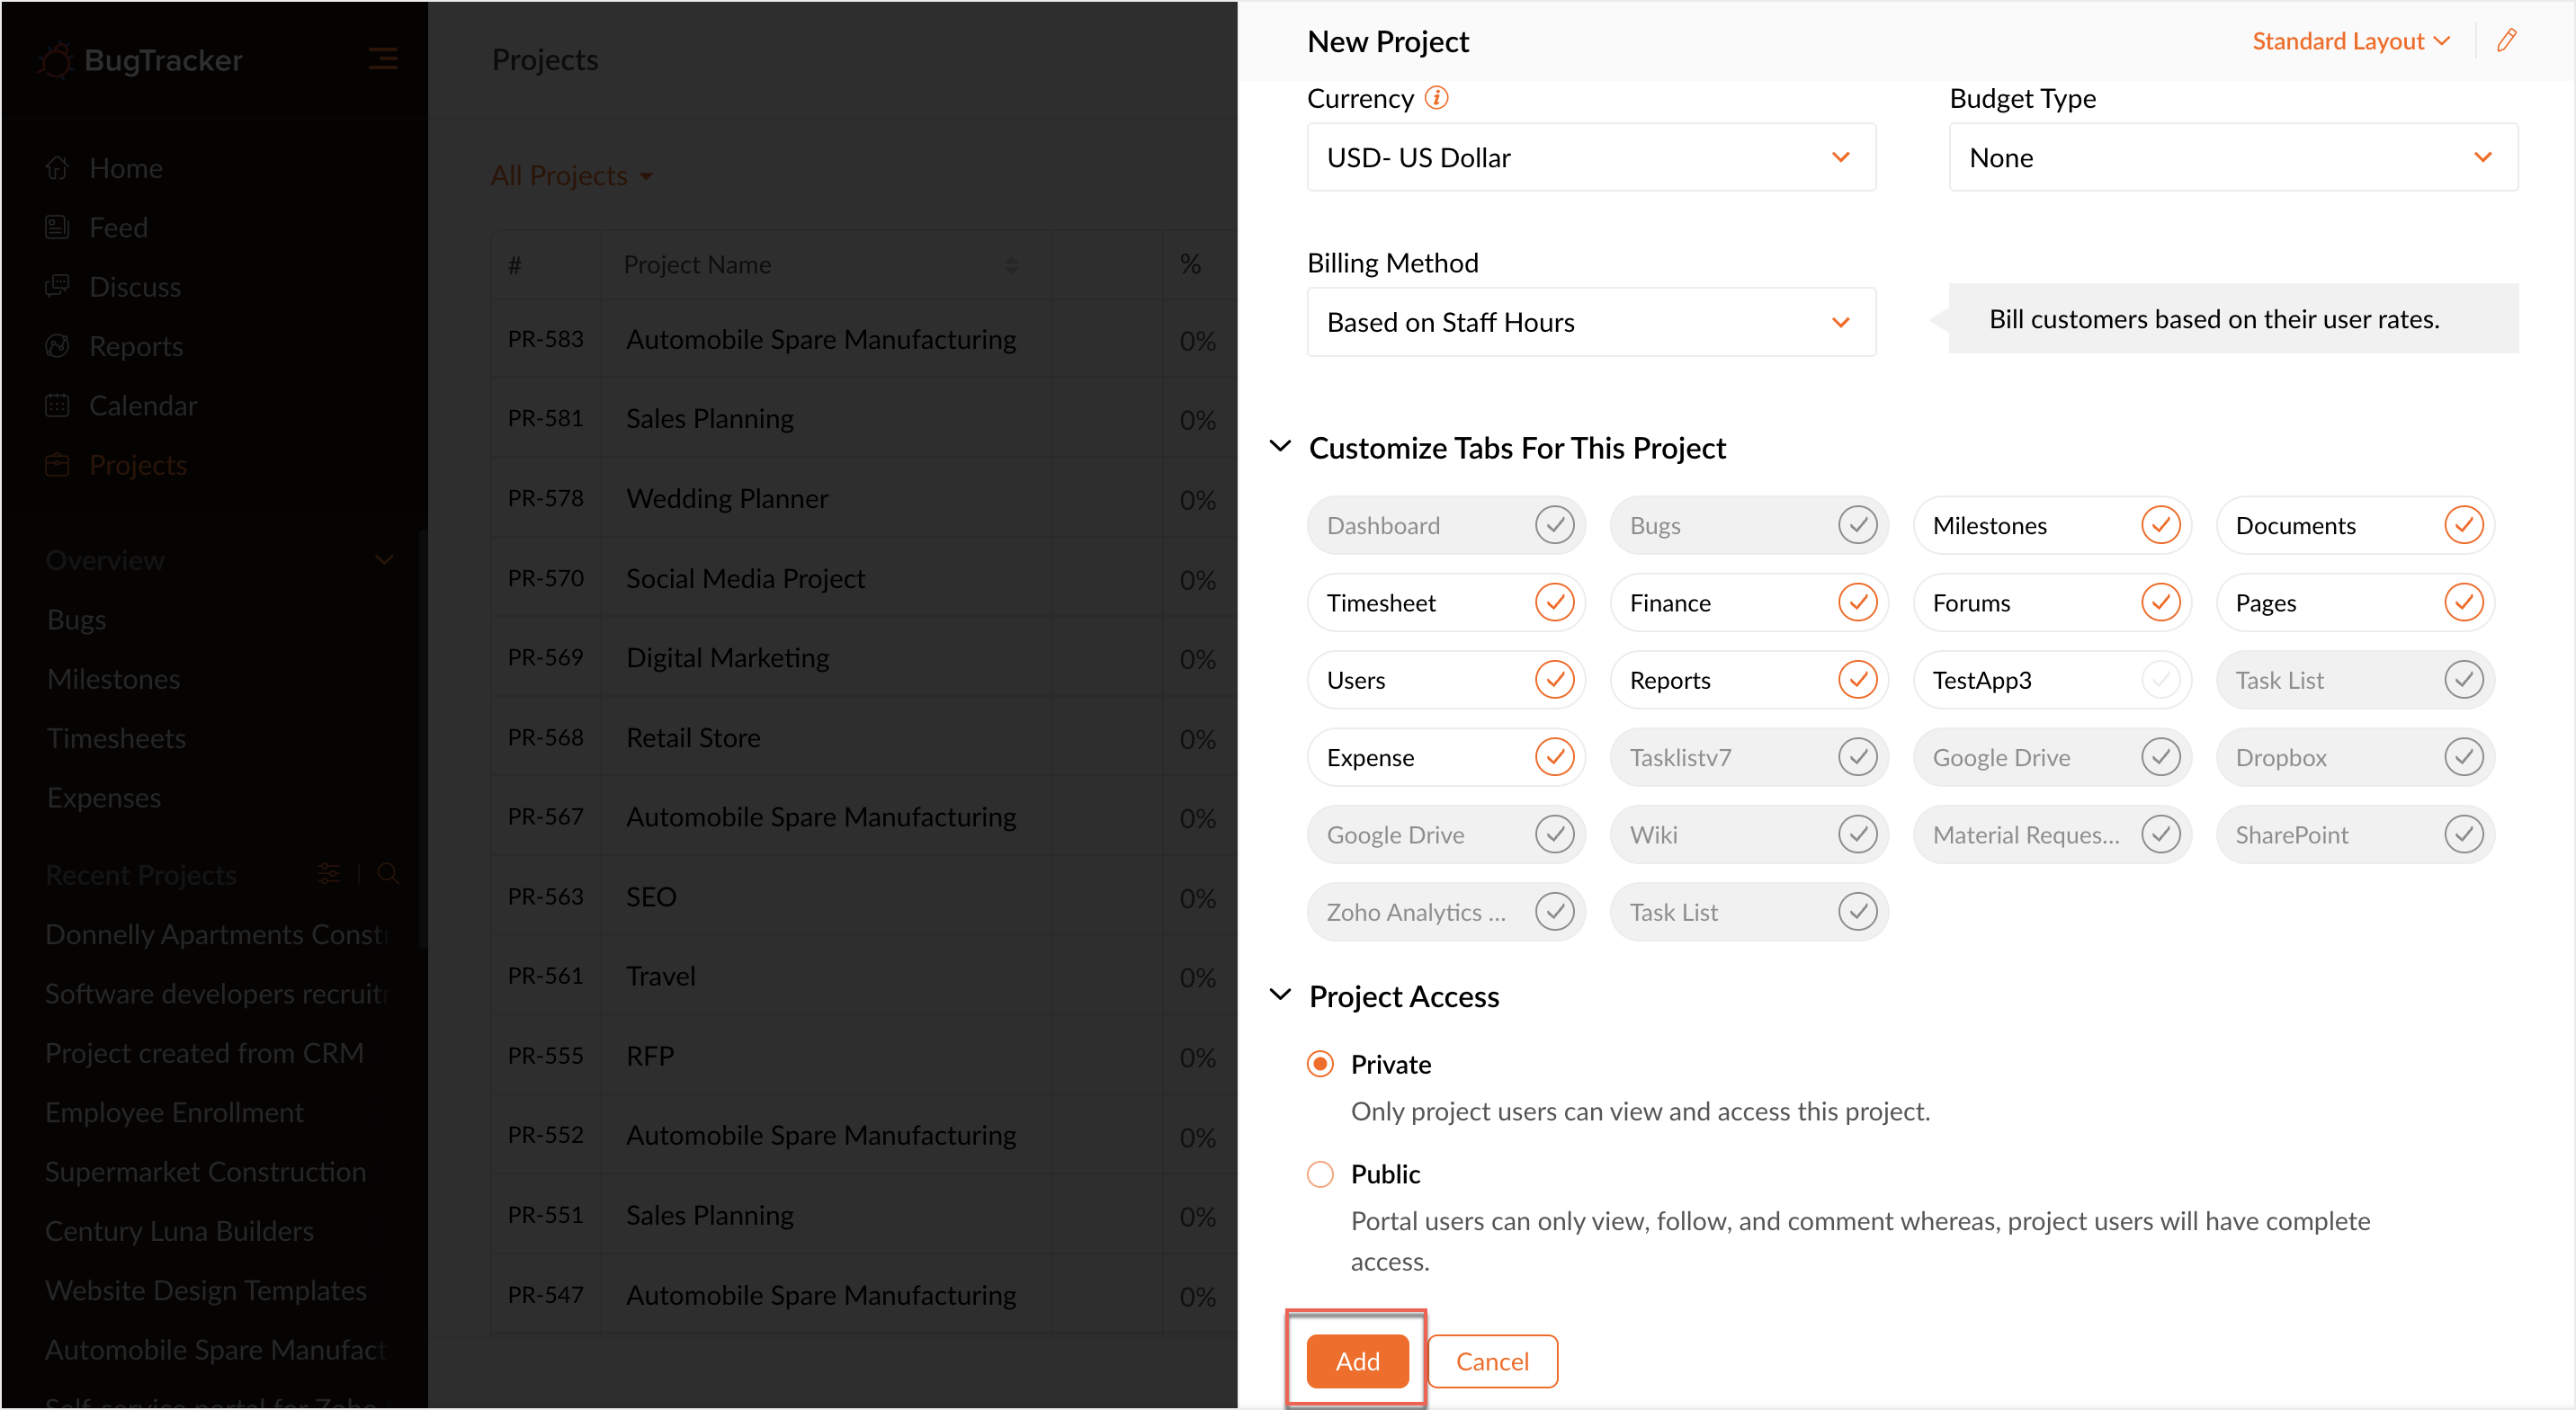Toggle the Milestones tab checkmark

[x=2160, y=525]
